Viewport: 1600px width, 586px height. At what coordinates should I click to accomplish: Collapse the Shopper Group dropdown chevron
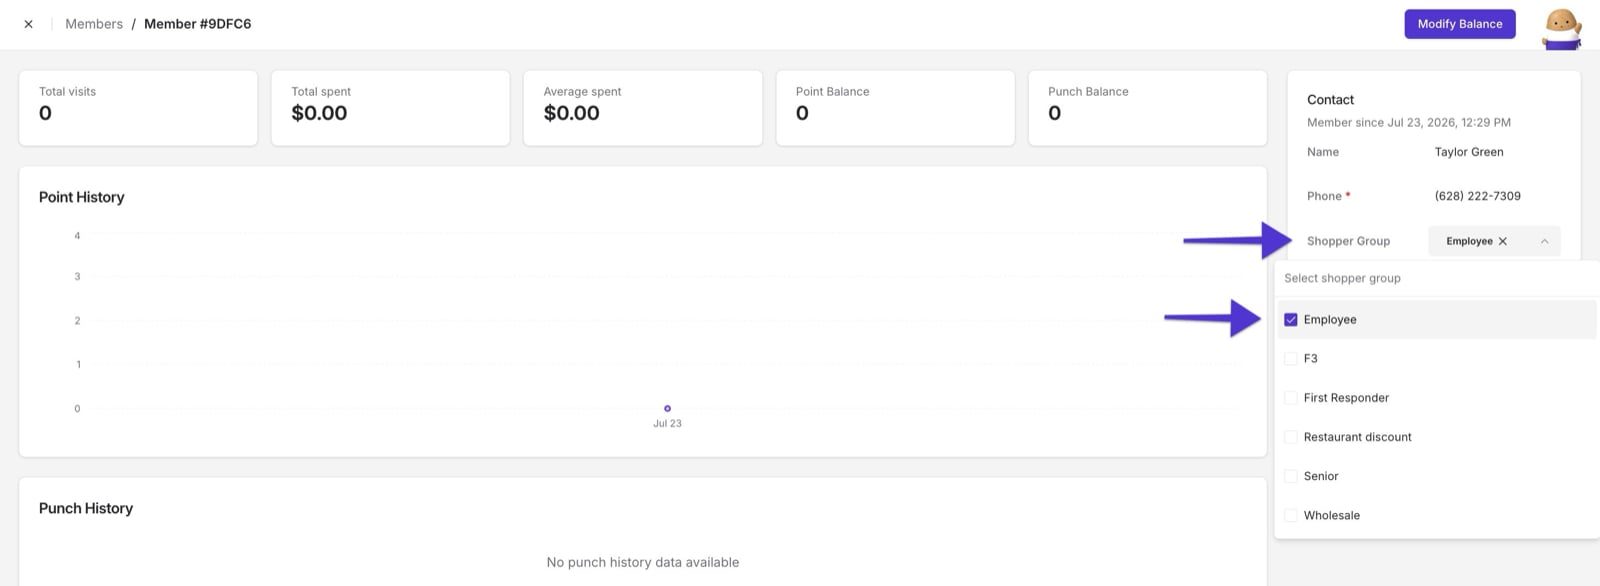(x=1544, y=241)
